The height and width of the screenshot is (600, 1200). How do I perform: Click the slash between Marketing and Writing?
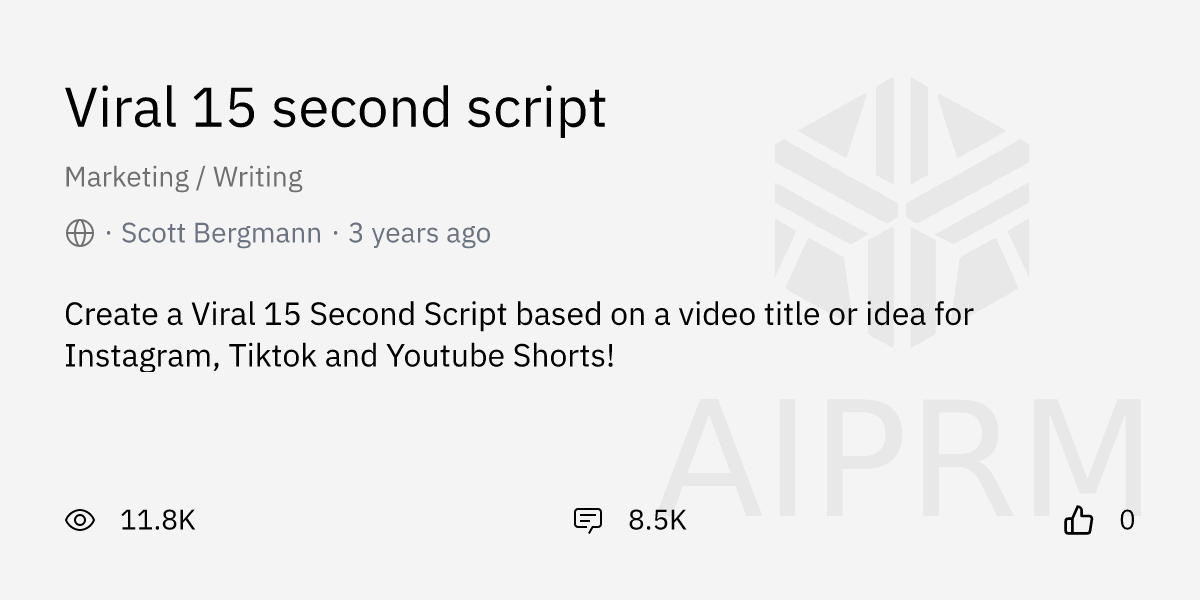[201, 177]
